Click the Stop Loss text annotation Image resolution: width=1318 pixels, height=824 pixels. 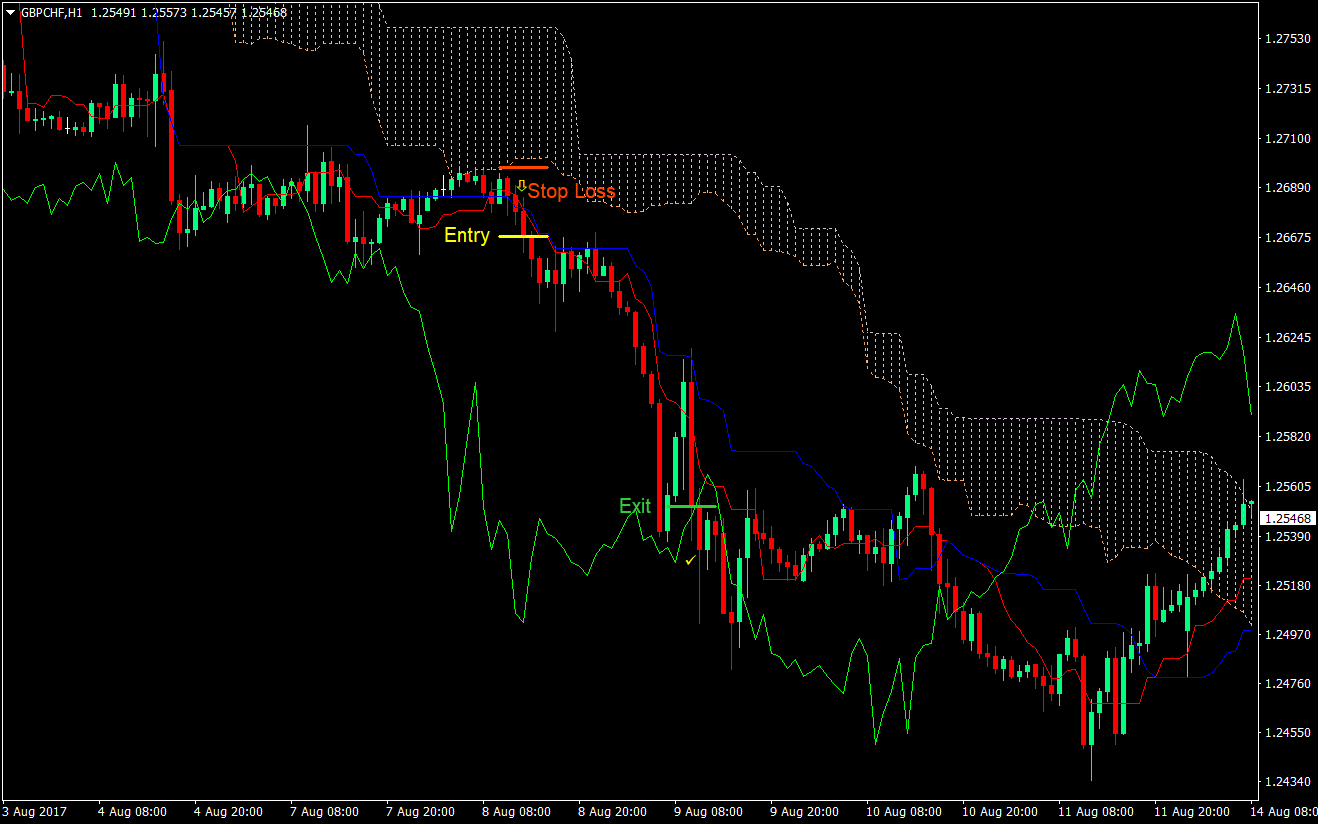(572, 192)
